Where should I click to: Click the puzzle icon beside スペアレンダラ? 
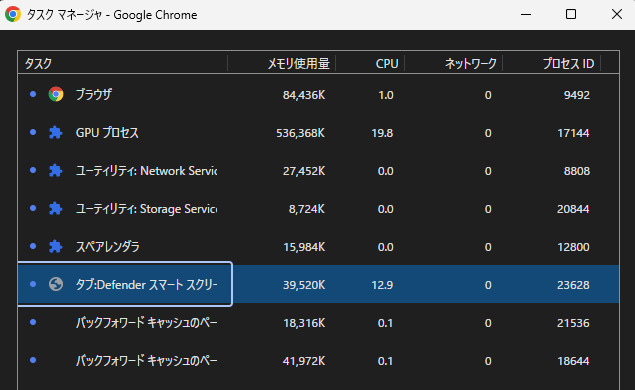[x=55, y=247]
